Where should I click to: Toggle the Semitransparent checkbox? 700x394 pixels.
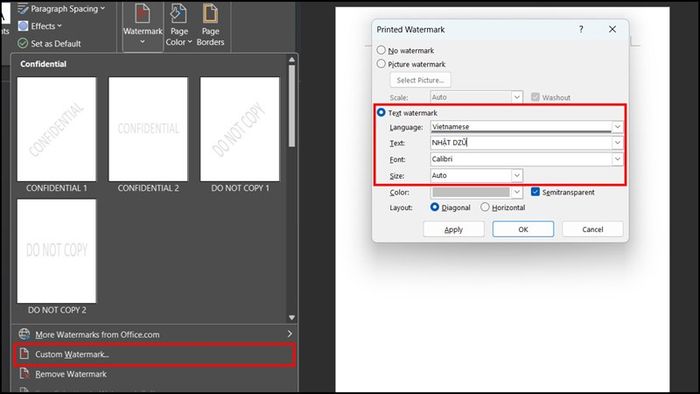pos(535,192)
